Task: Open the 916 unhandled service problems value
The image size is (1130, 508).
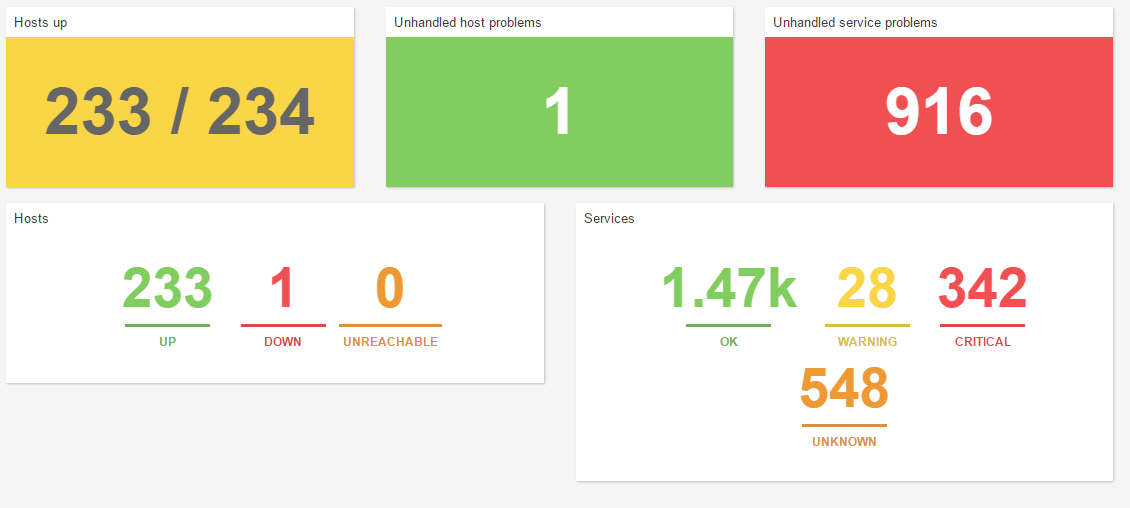Action: tap(938, 112)
